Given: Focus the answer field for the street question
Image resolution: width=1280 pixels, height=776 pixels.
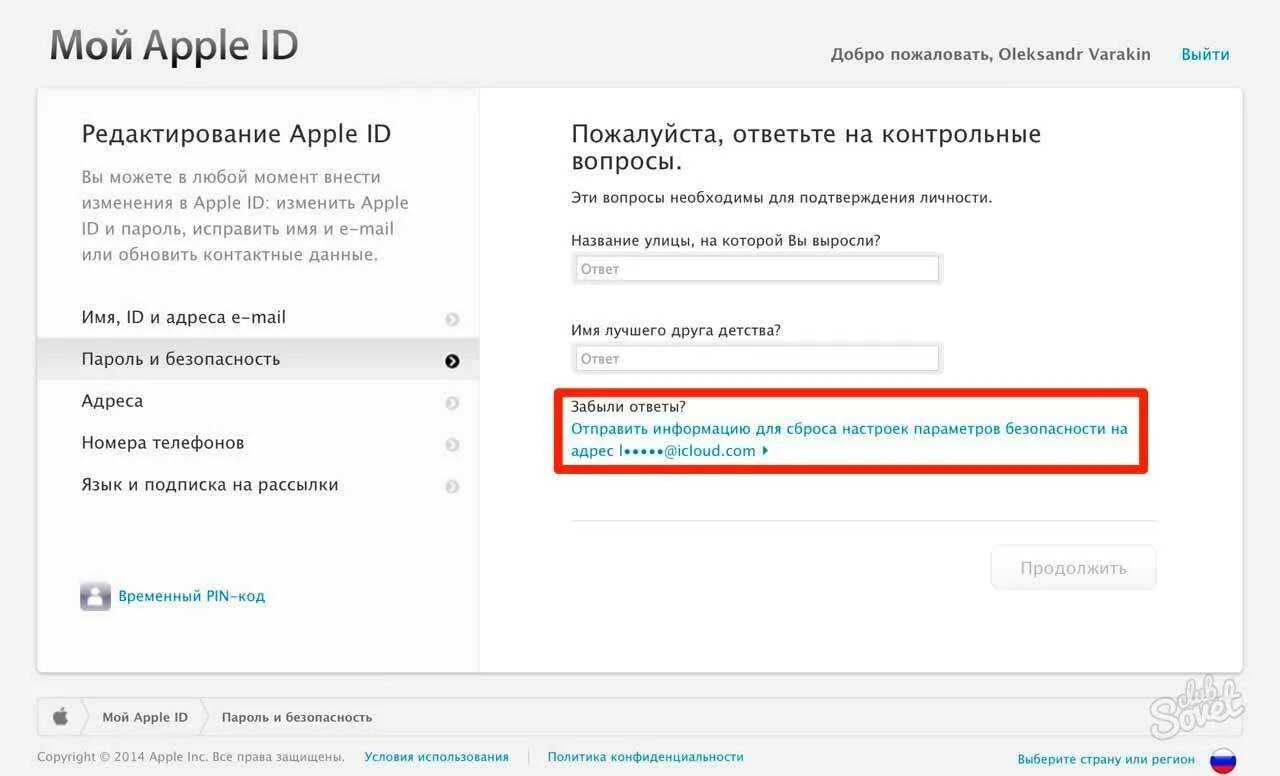Looking at the screenshot, I should pos(757,268).
